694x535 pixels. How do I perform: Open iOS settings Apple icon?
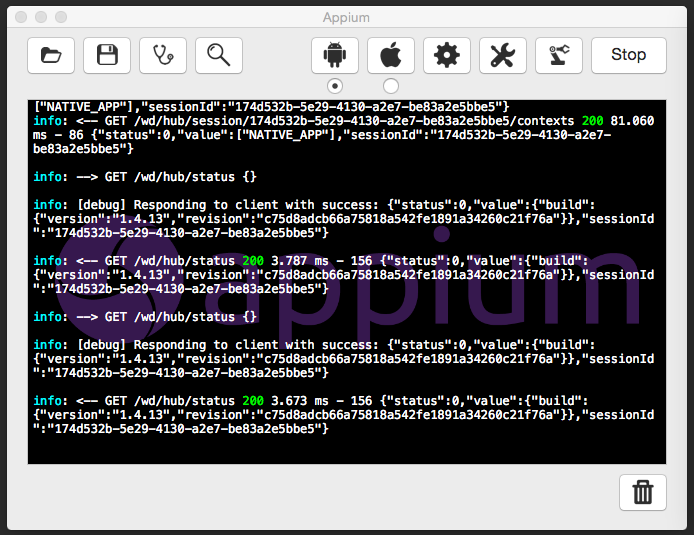click(x=391, y=55)
